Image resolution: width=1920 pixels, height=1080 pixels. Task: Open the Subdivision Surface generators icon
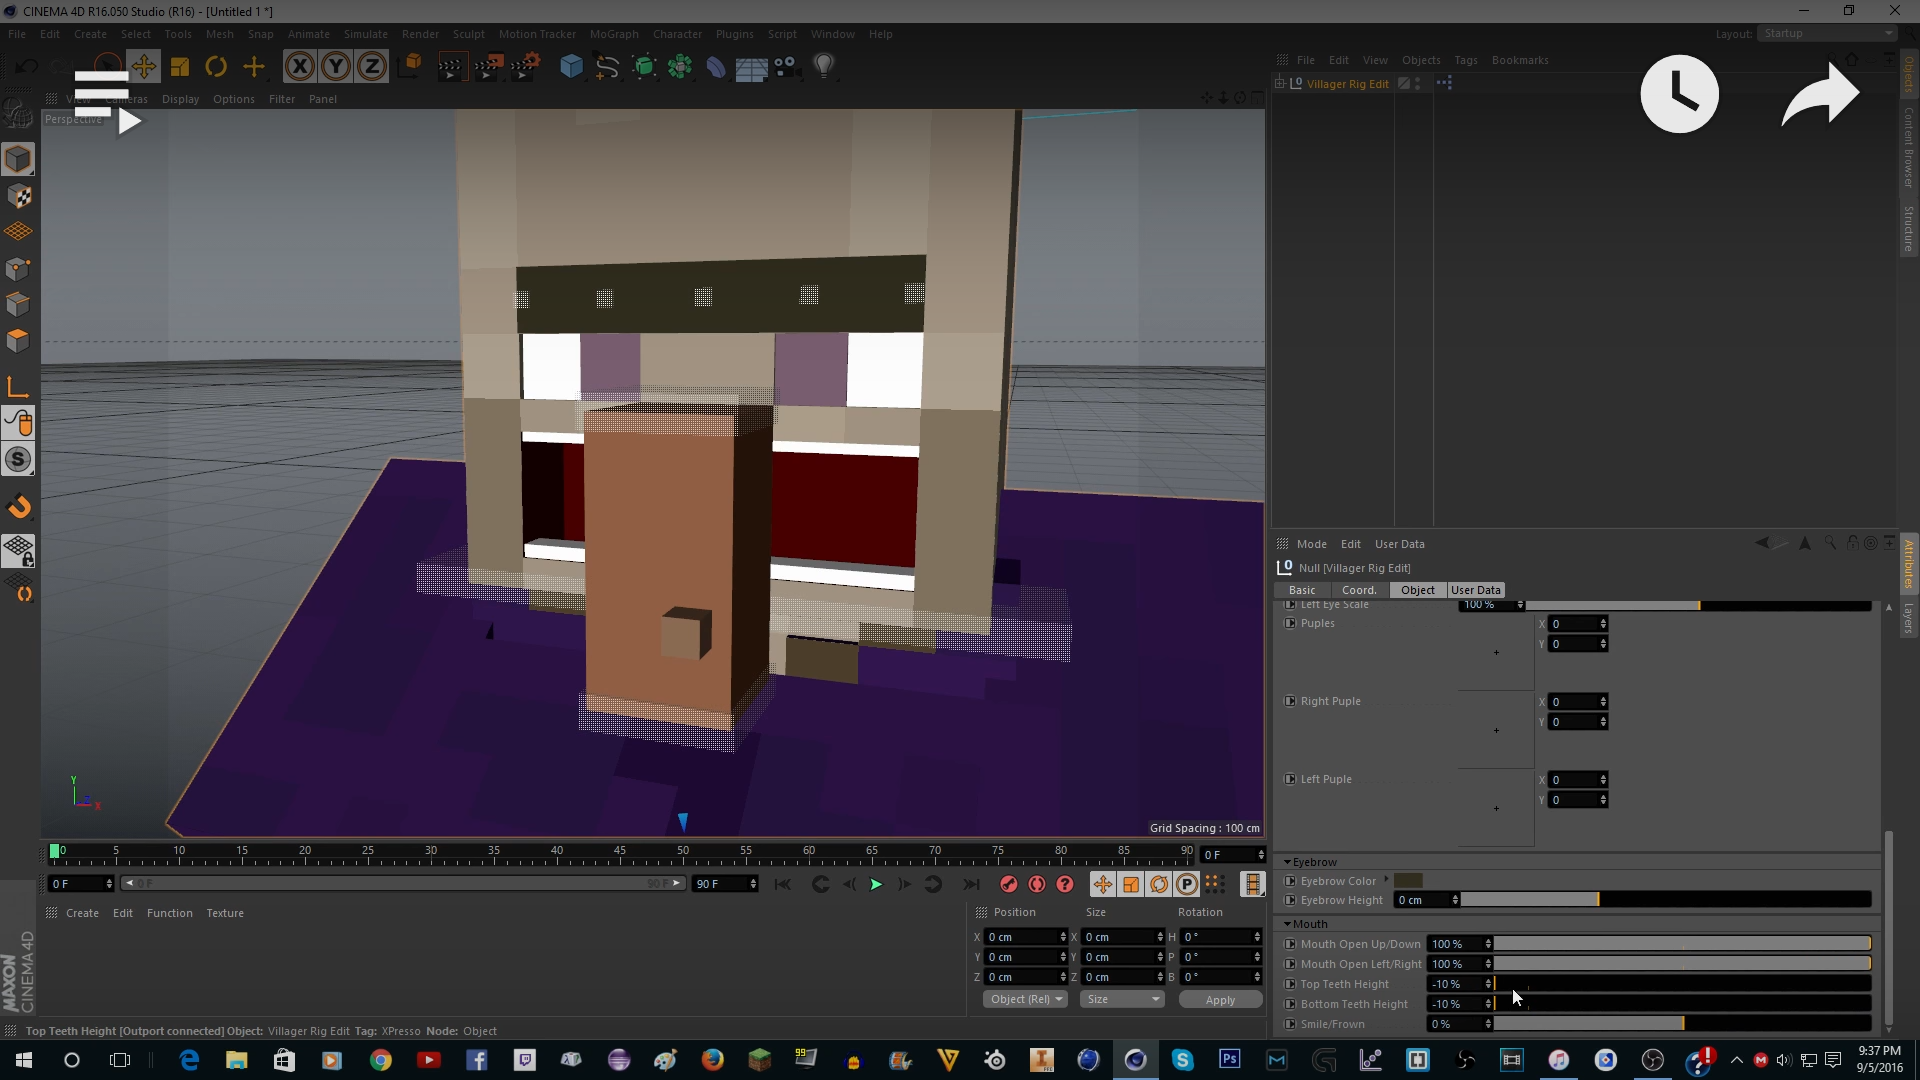644,67
